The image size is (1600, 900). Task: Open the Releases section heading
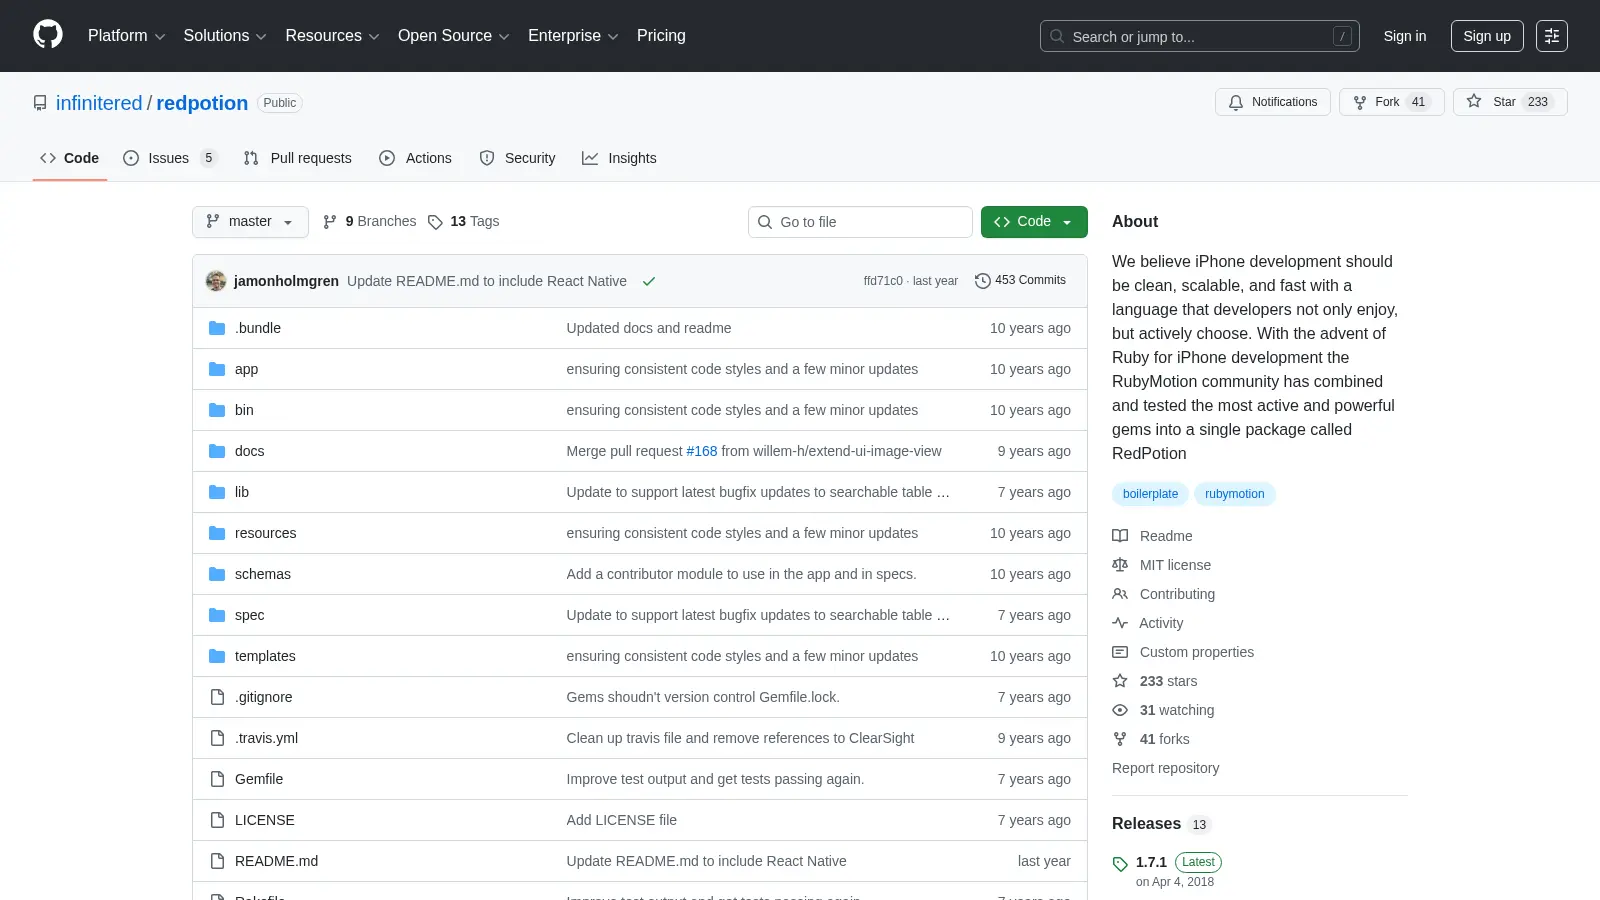coord(1146,824)
